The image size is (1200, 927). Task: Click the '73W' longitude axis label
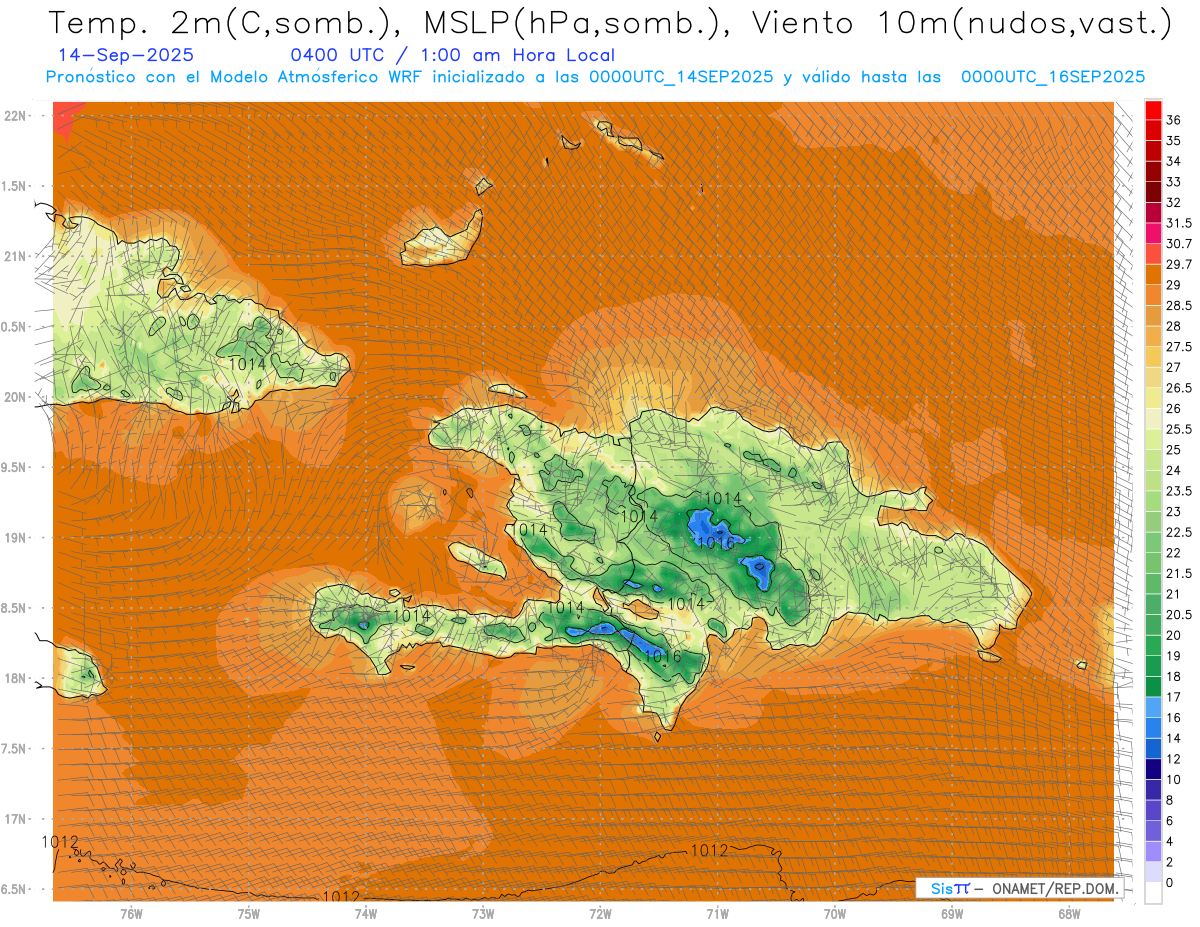coord(483,913)
